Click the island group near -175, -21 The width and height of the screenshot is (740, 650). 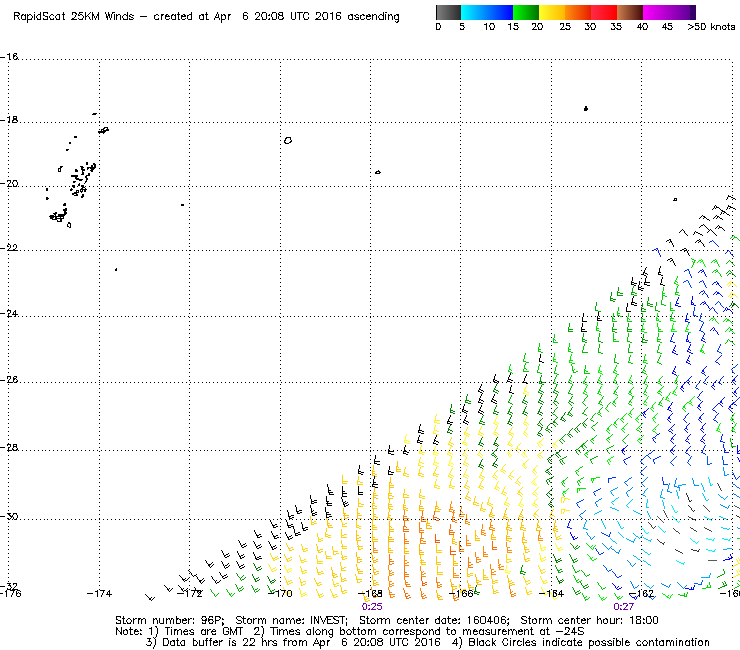click(x=59, y=216)
